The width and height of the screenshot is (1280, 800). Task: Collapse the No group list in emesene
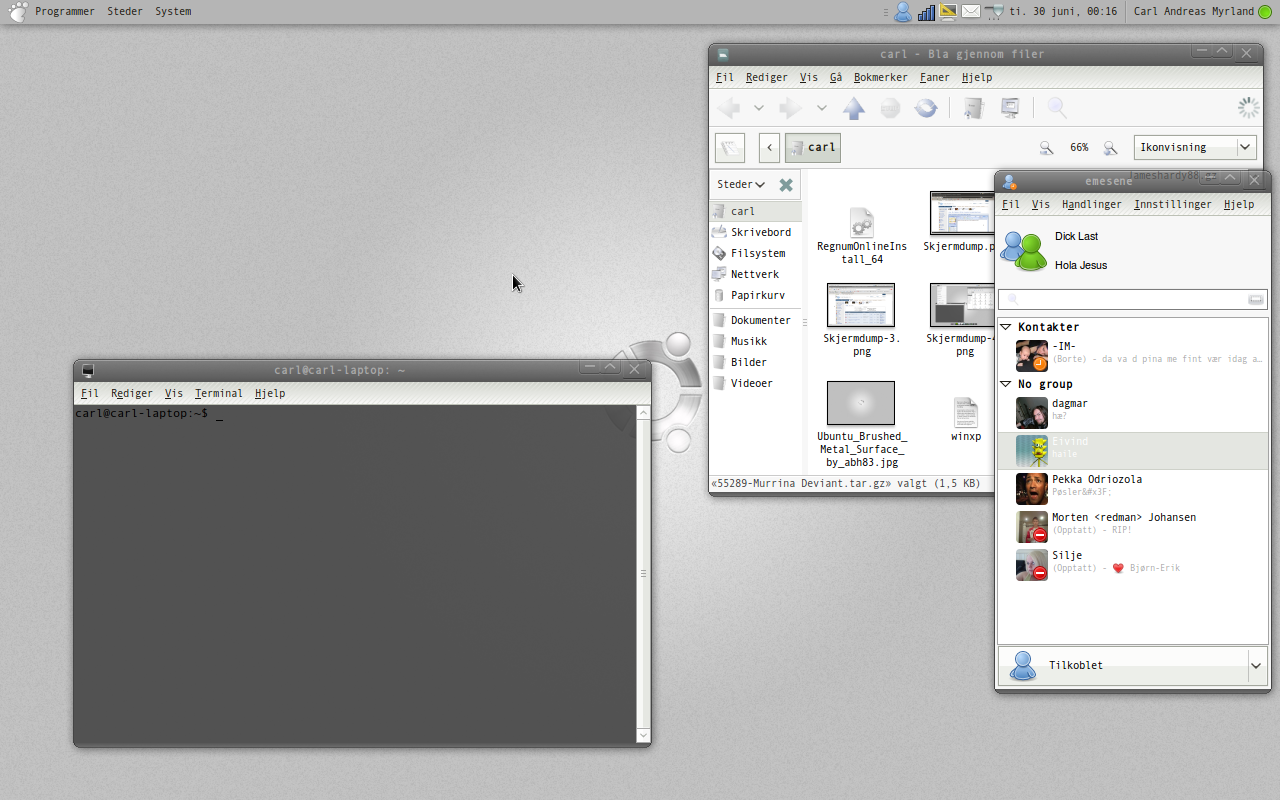pos(1006,384)
